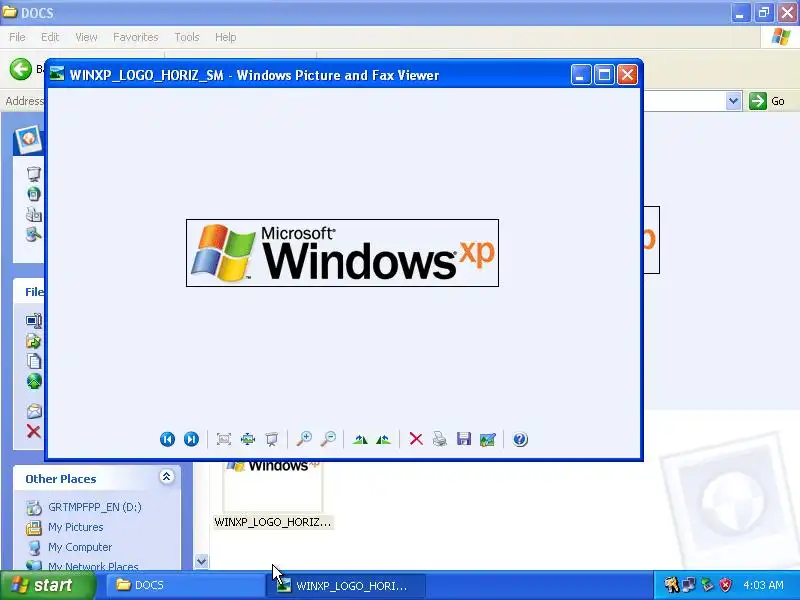Click the floppy disk Copy To icon

click(464, 439)
